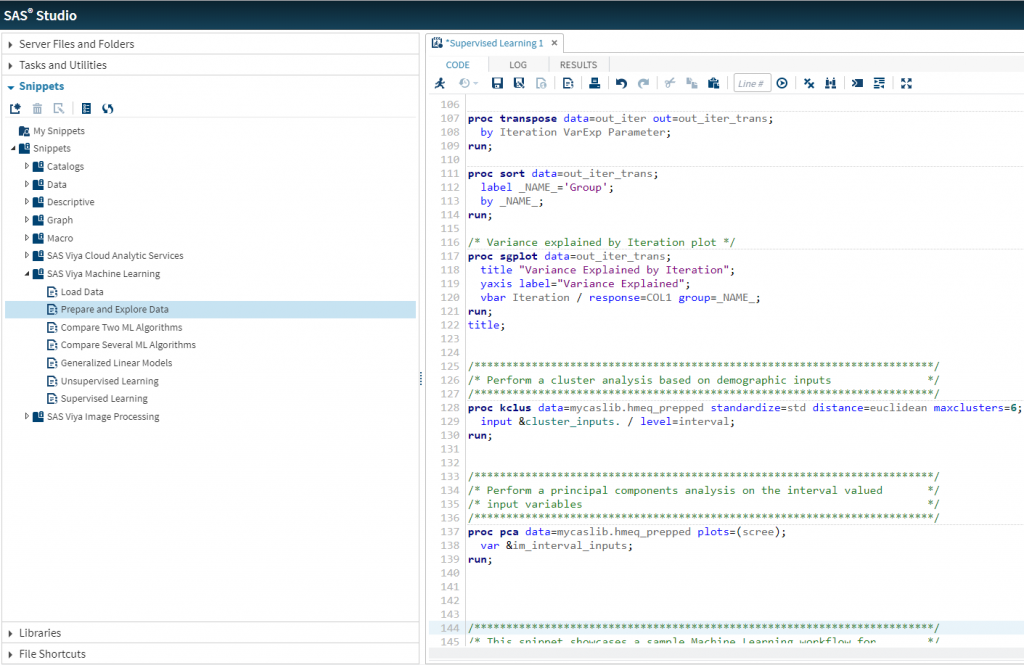This screenshot has width=1024, height=665.
Task: Select Generalized Linear Models snippet
Action: tap(116, 363)
